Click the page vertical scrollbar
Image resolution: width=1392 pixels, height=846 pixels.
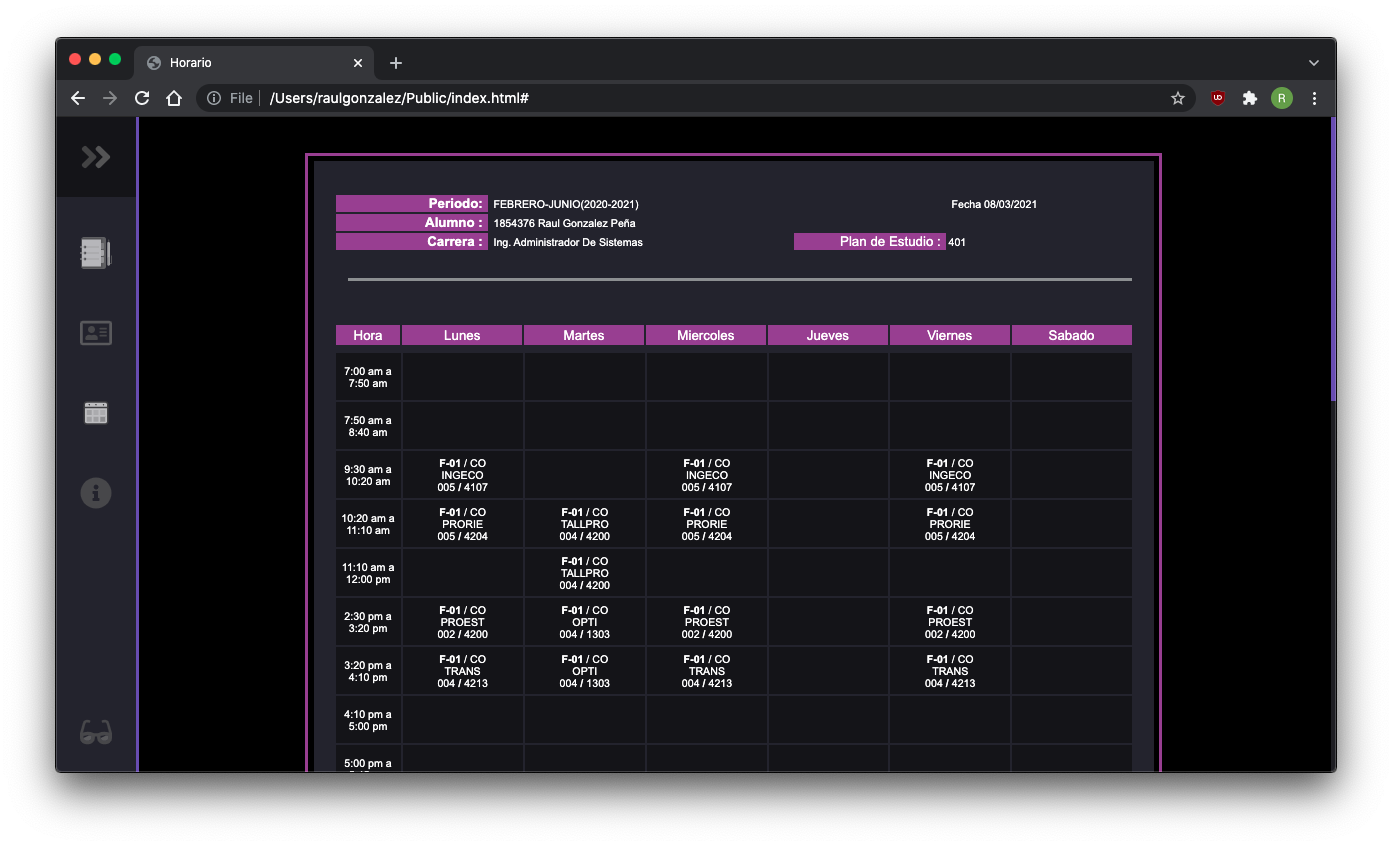1333,260
